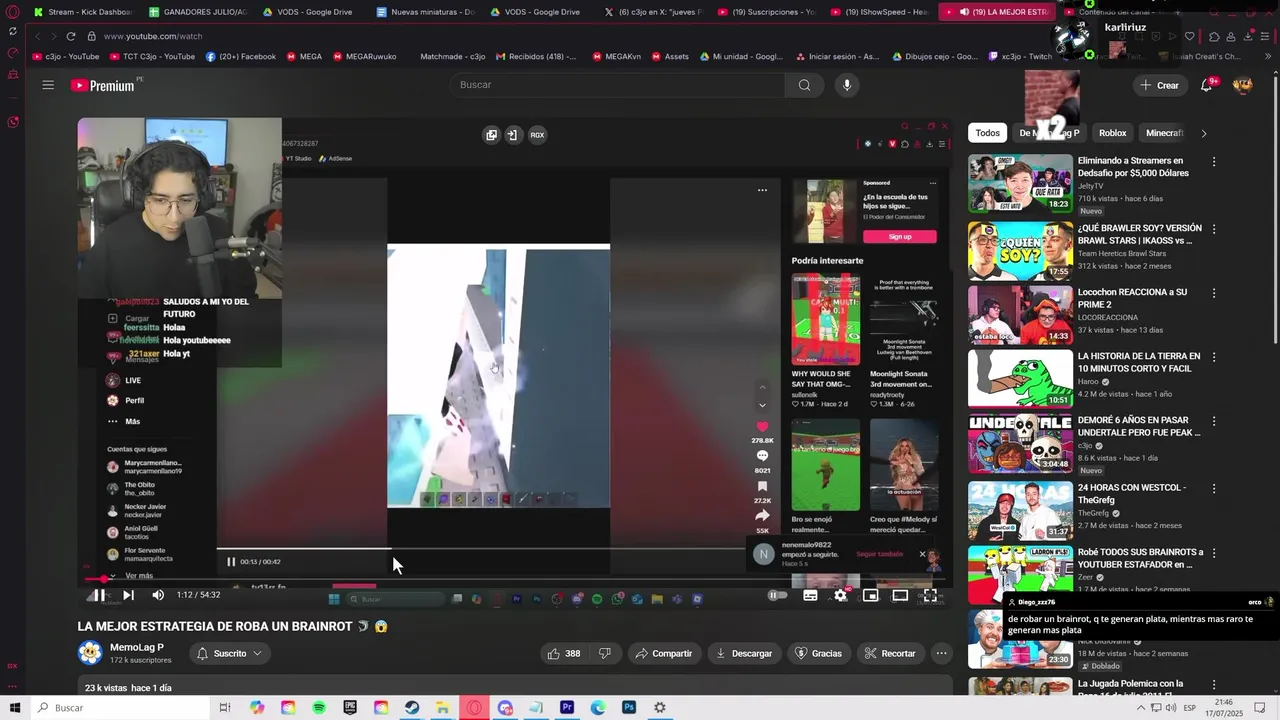Select the Roblox filter chip

(x=1112, y=133)
